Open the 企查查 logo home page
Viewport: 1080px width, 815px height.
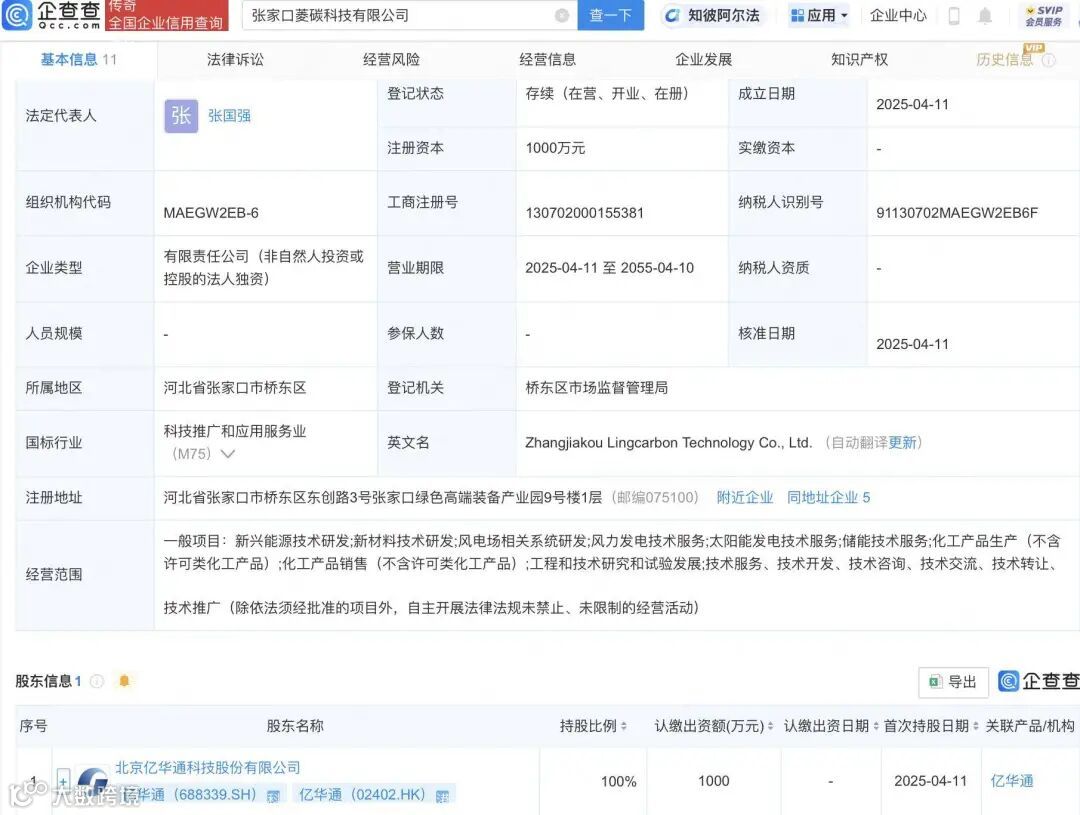(52, 15)
